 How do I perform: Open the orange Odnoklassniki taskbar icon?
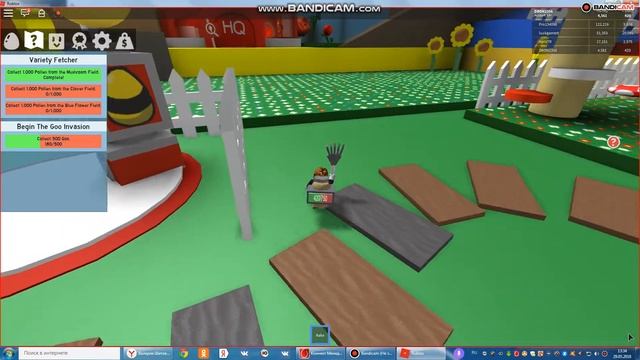tap(204, 353)
